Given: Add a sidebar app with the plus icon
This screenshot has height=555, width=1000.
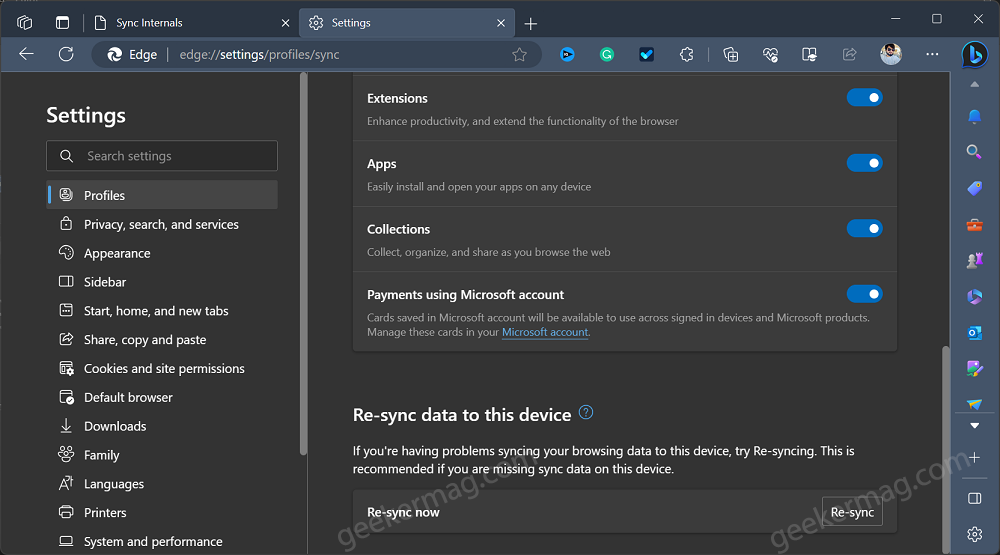Looking at the screenshot, I should click(974, 457).
